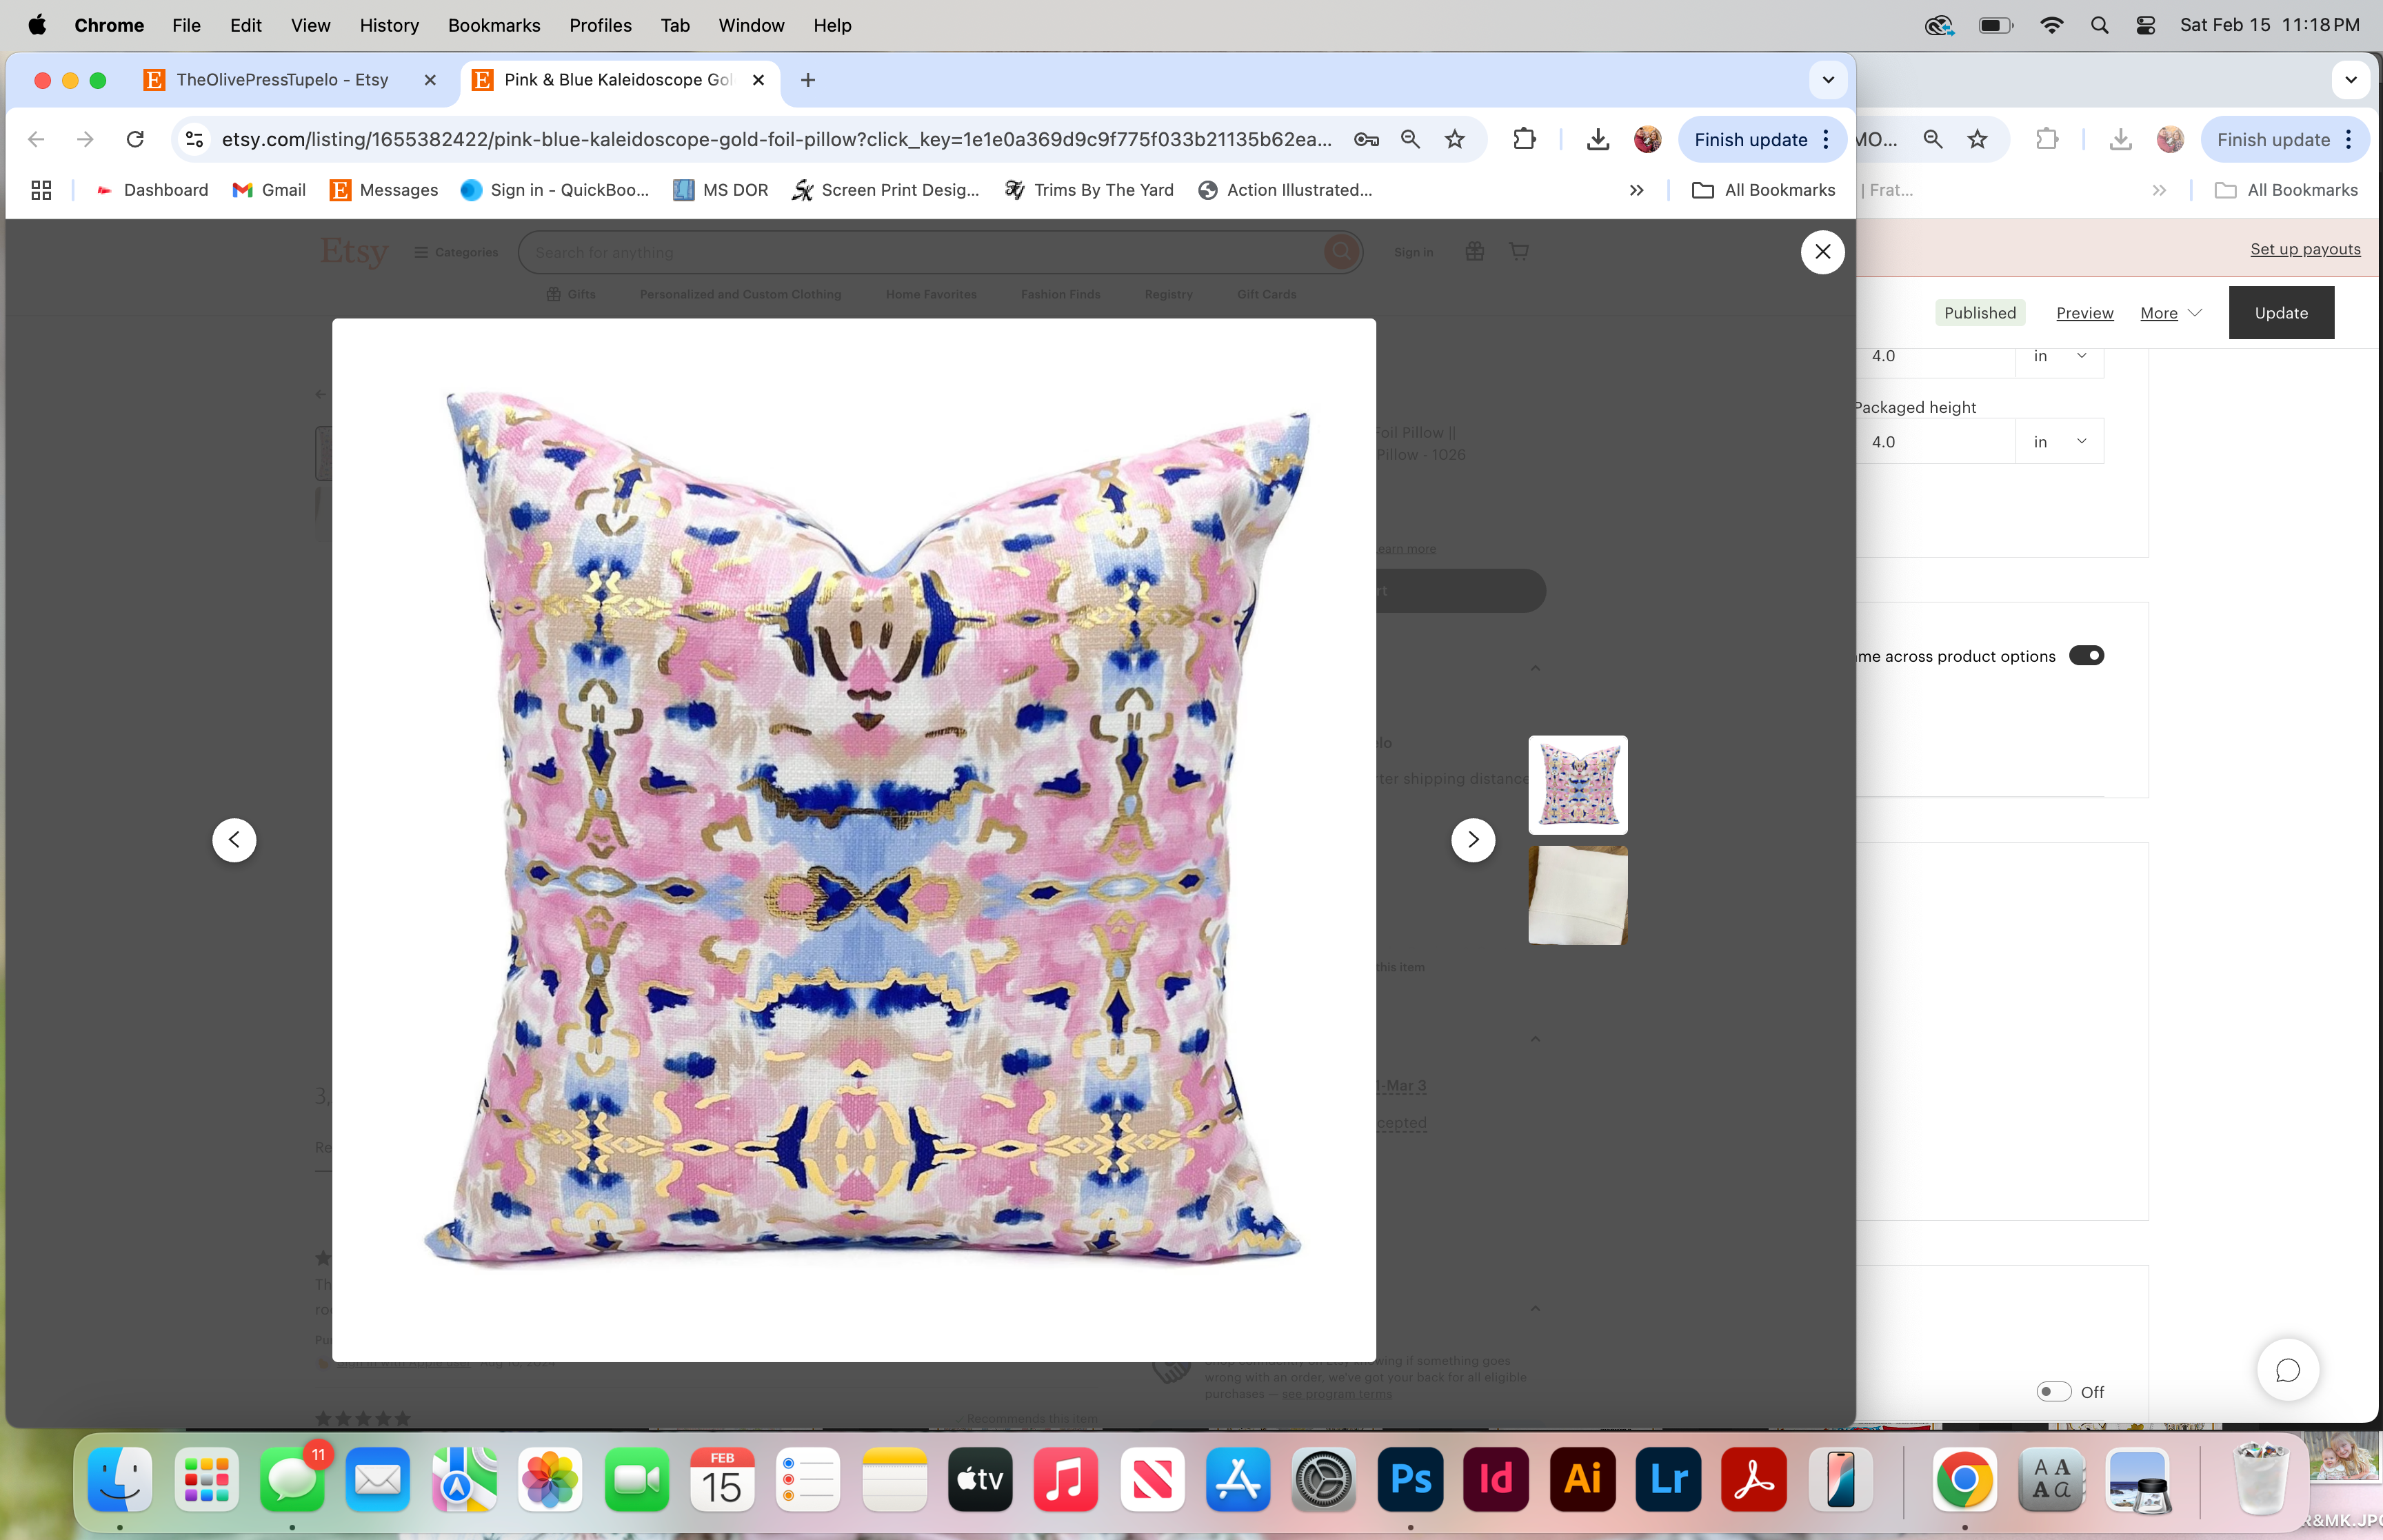Open the Packaged height unit dropdown
This screenshot has width=2383, height=1540.
[2059, 442]
